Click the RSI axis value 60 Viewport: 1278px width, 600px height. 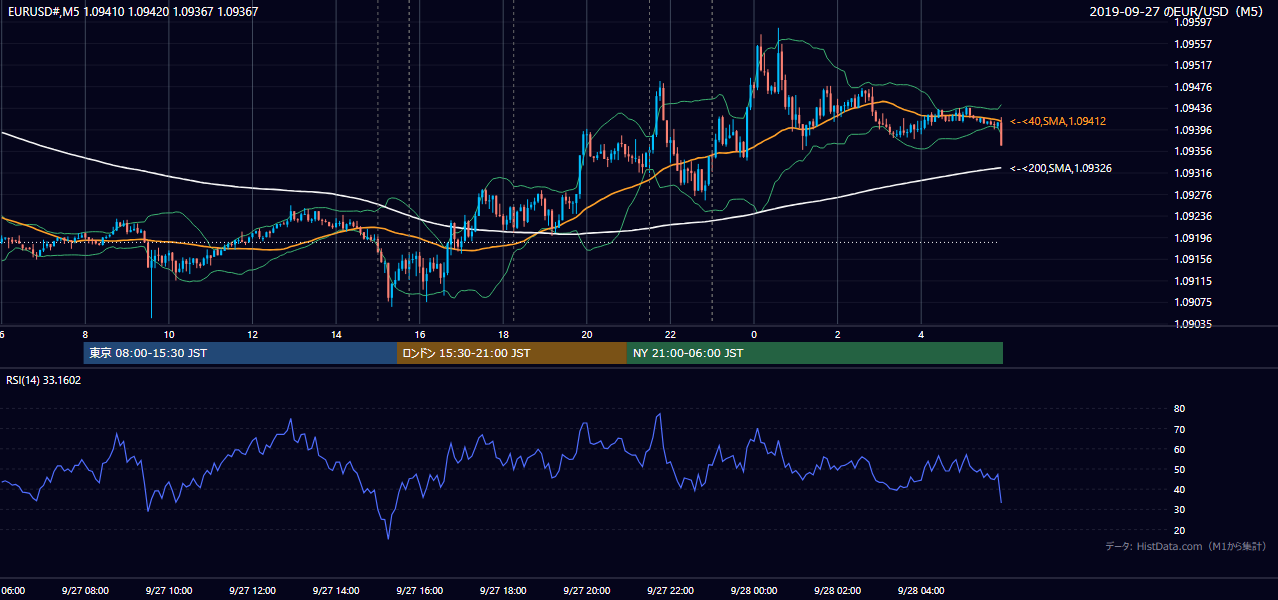pos(1179,449)
